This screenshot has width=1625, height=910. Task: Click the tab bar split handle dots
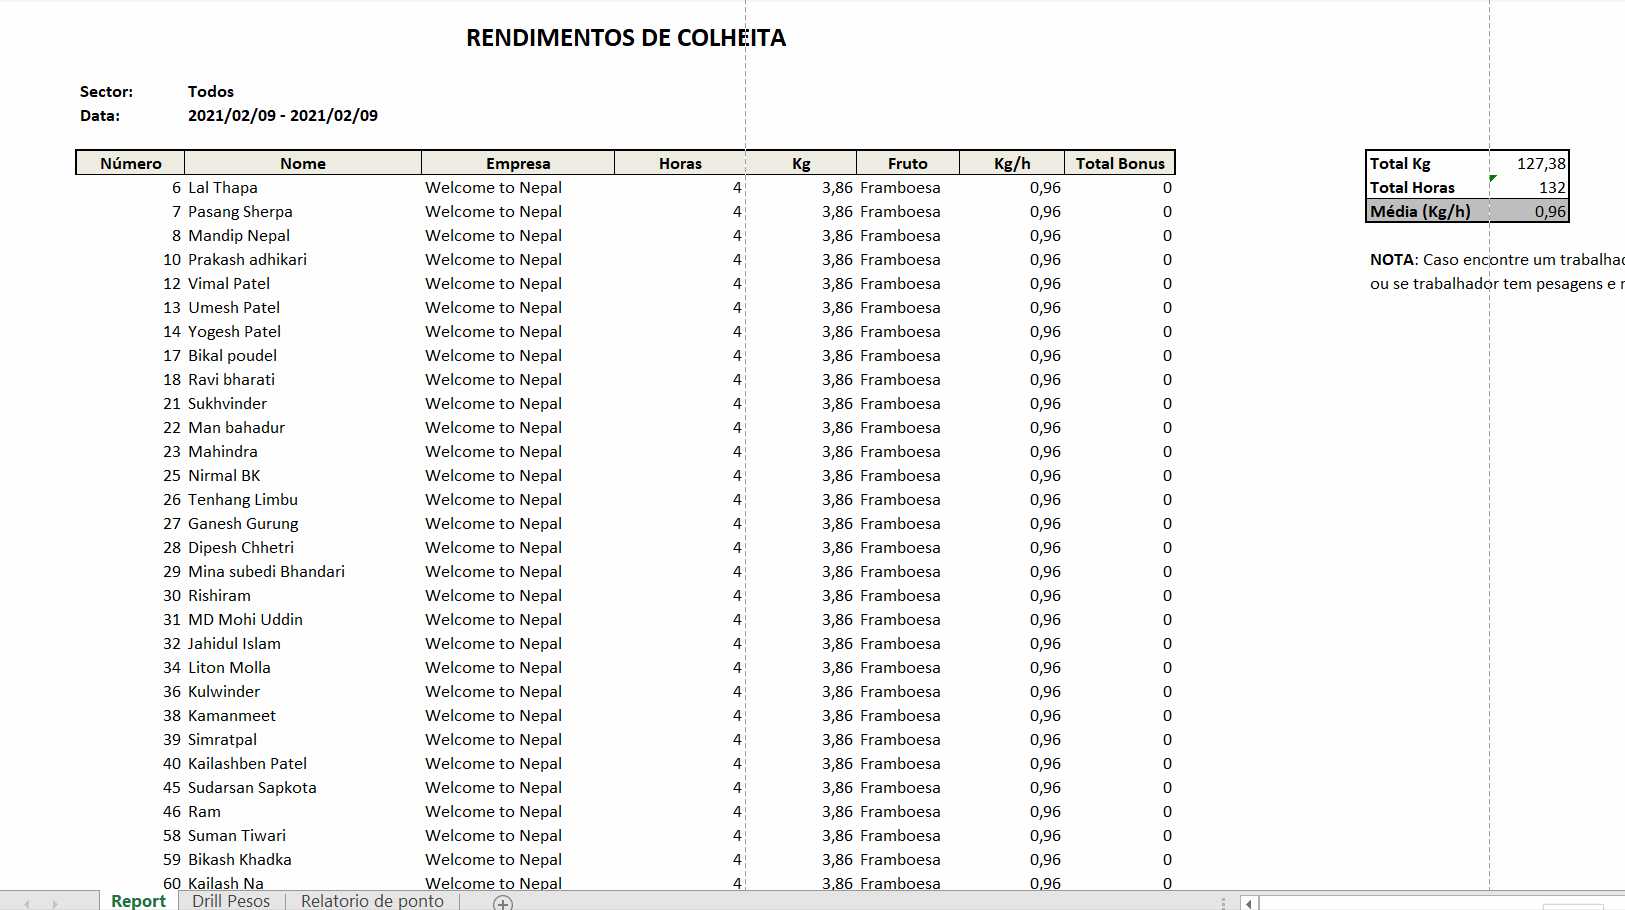tap(1223, 903)
